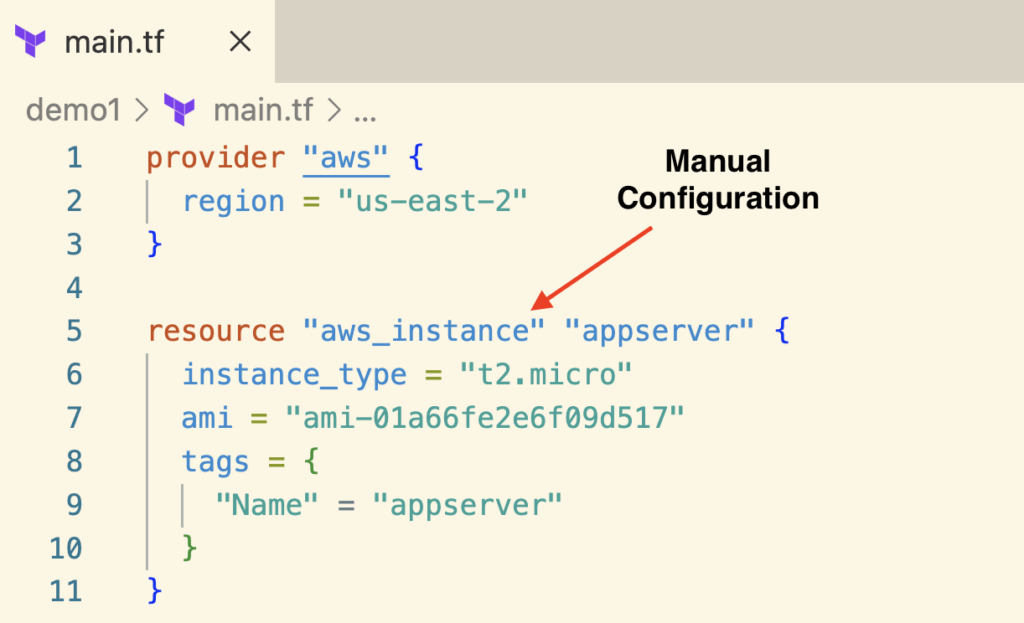Click the Terraform icon in the breadcrumb

[x=180, y=110]
